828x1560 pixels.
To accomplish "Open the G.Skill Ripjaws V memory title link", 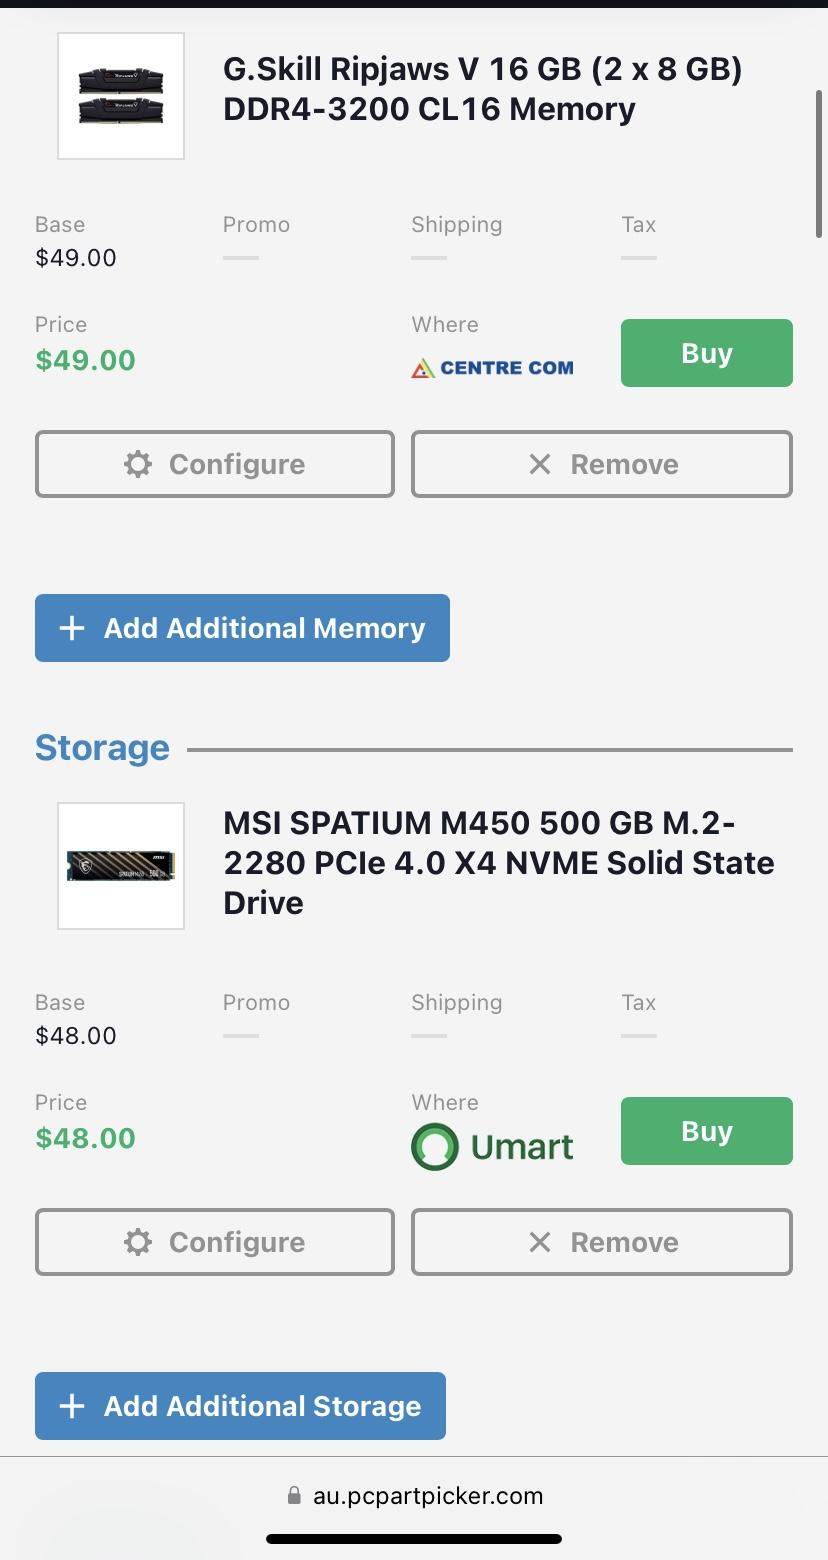I will tap(482, 89).
